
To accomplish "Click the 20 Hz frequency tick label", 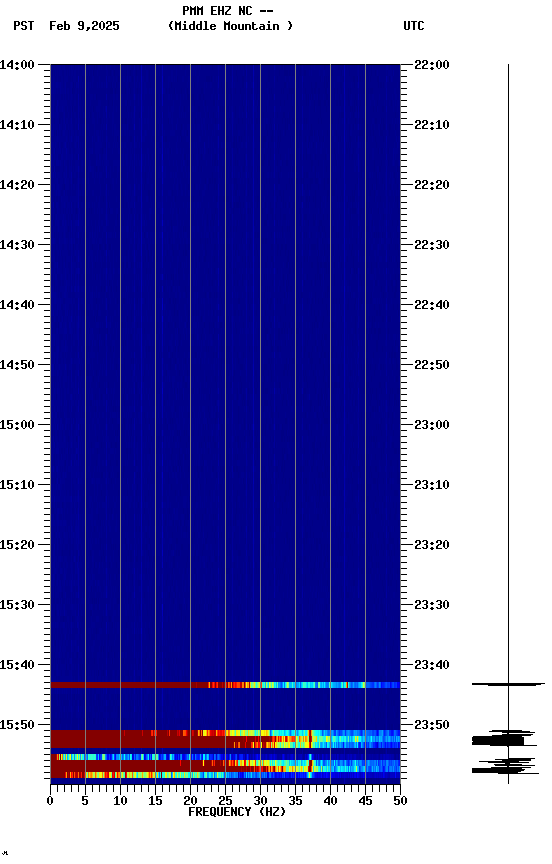I will (190, 801).
